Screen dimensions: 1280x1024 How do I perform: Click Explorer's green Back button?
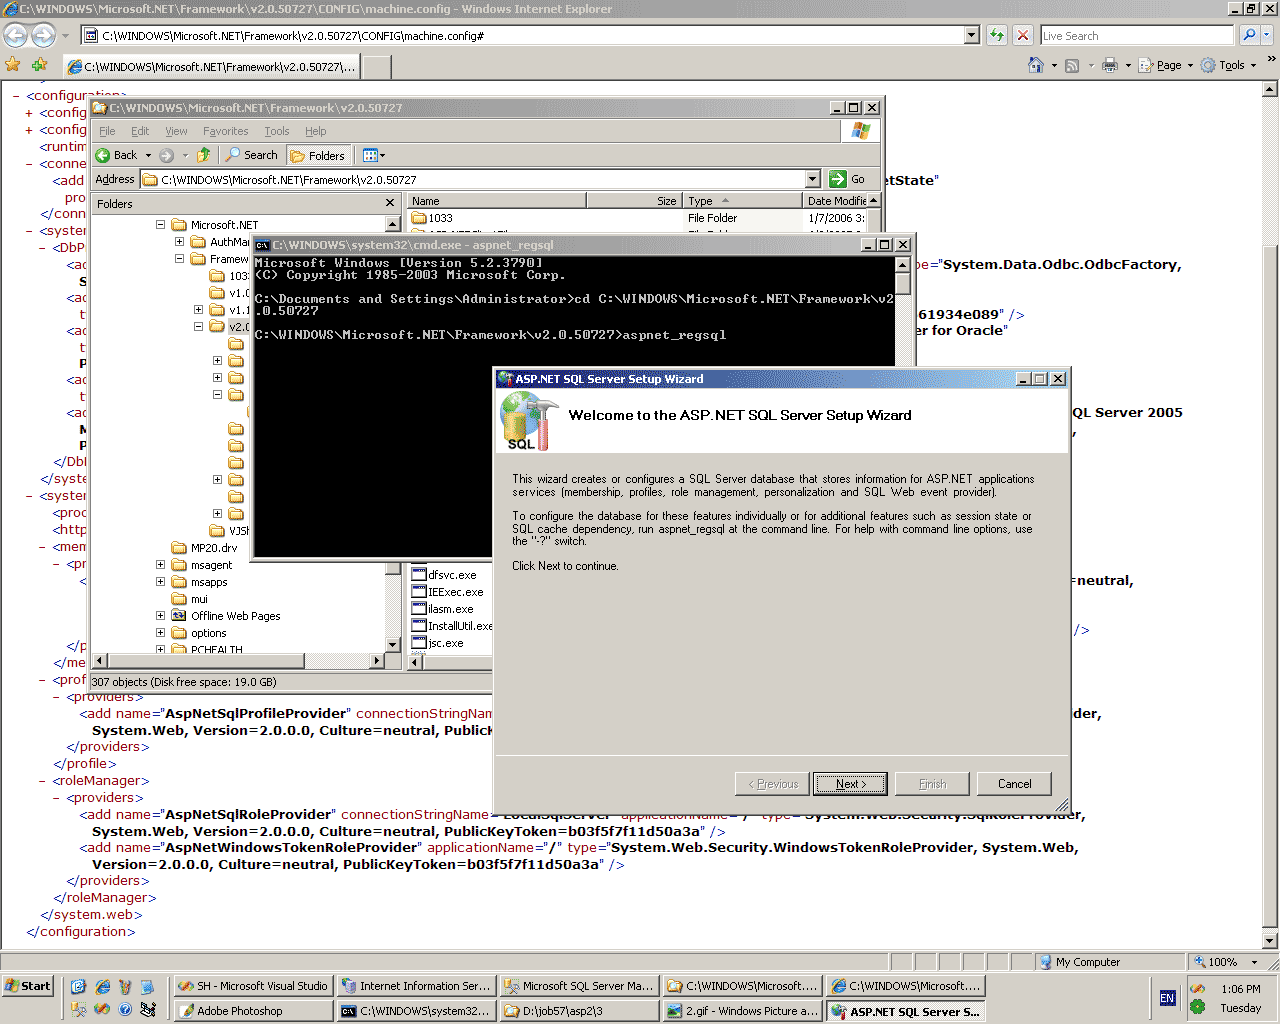coord(117,155)
